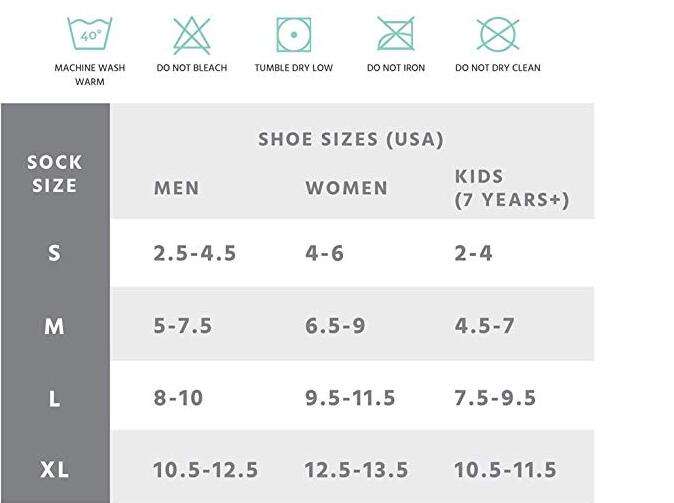Click the kids 10.5-11.5 size cell
674x503 pixels.
pos(505,469)
